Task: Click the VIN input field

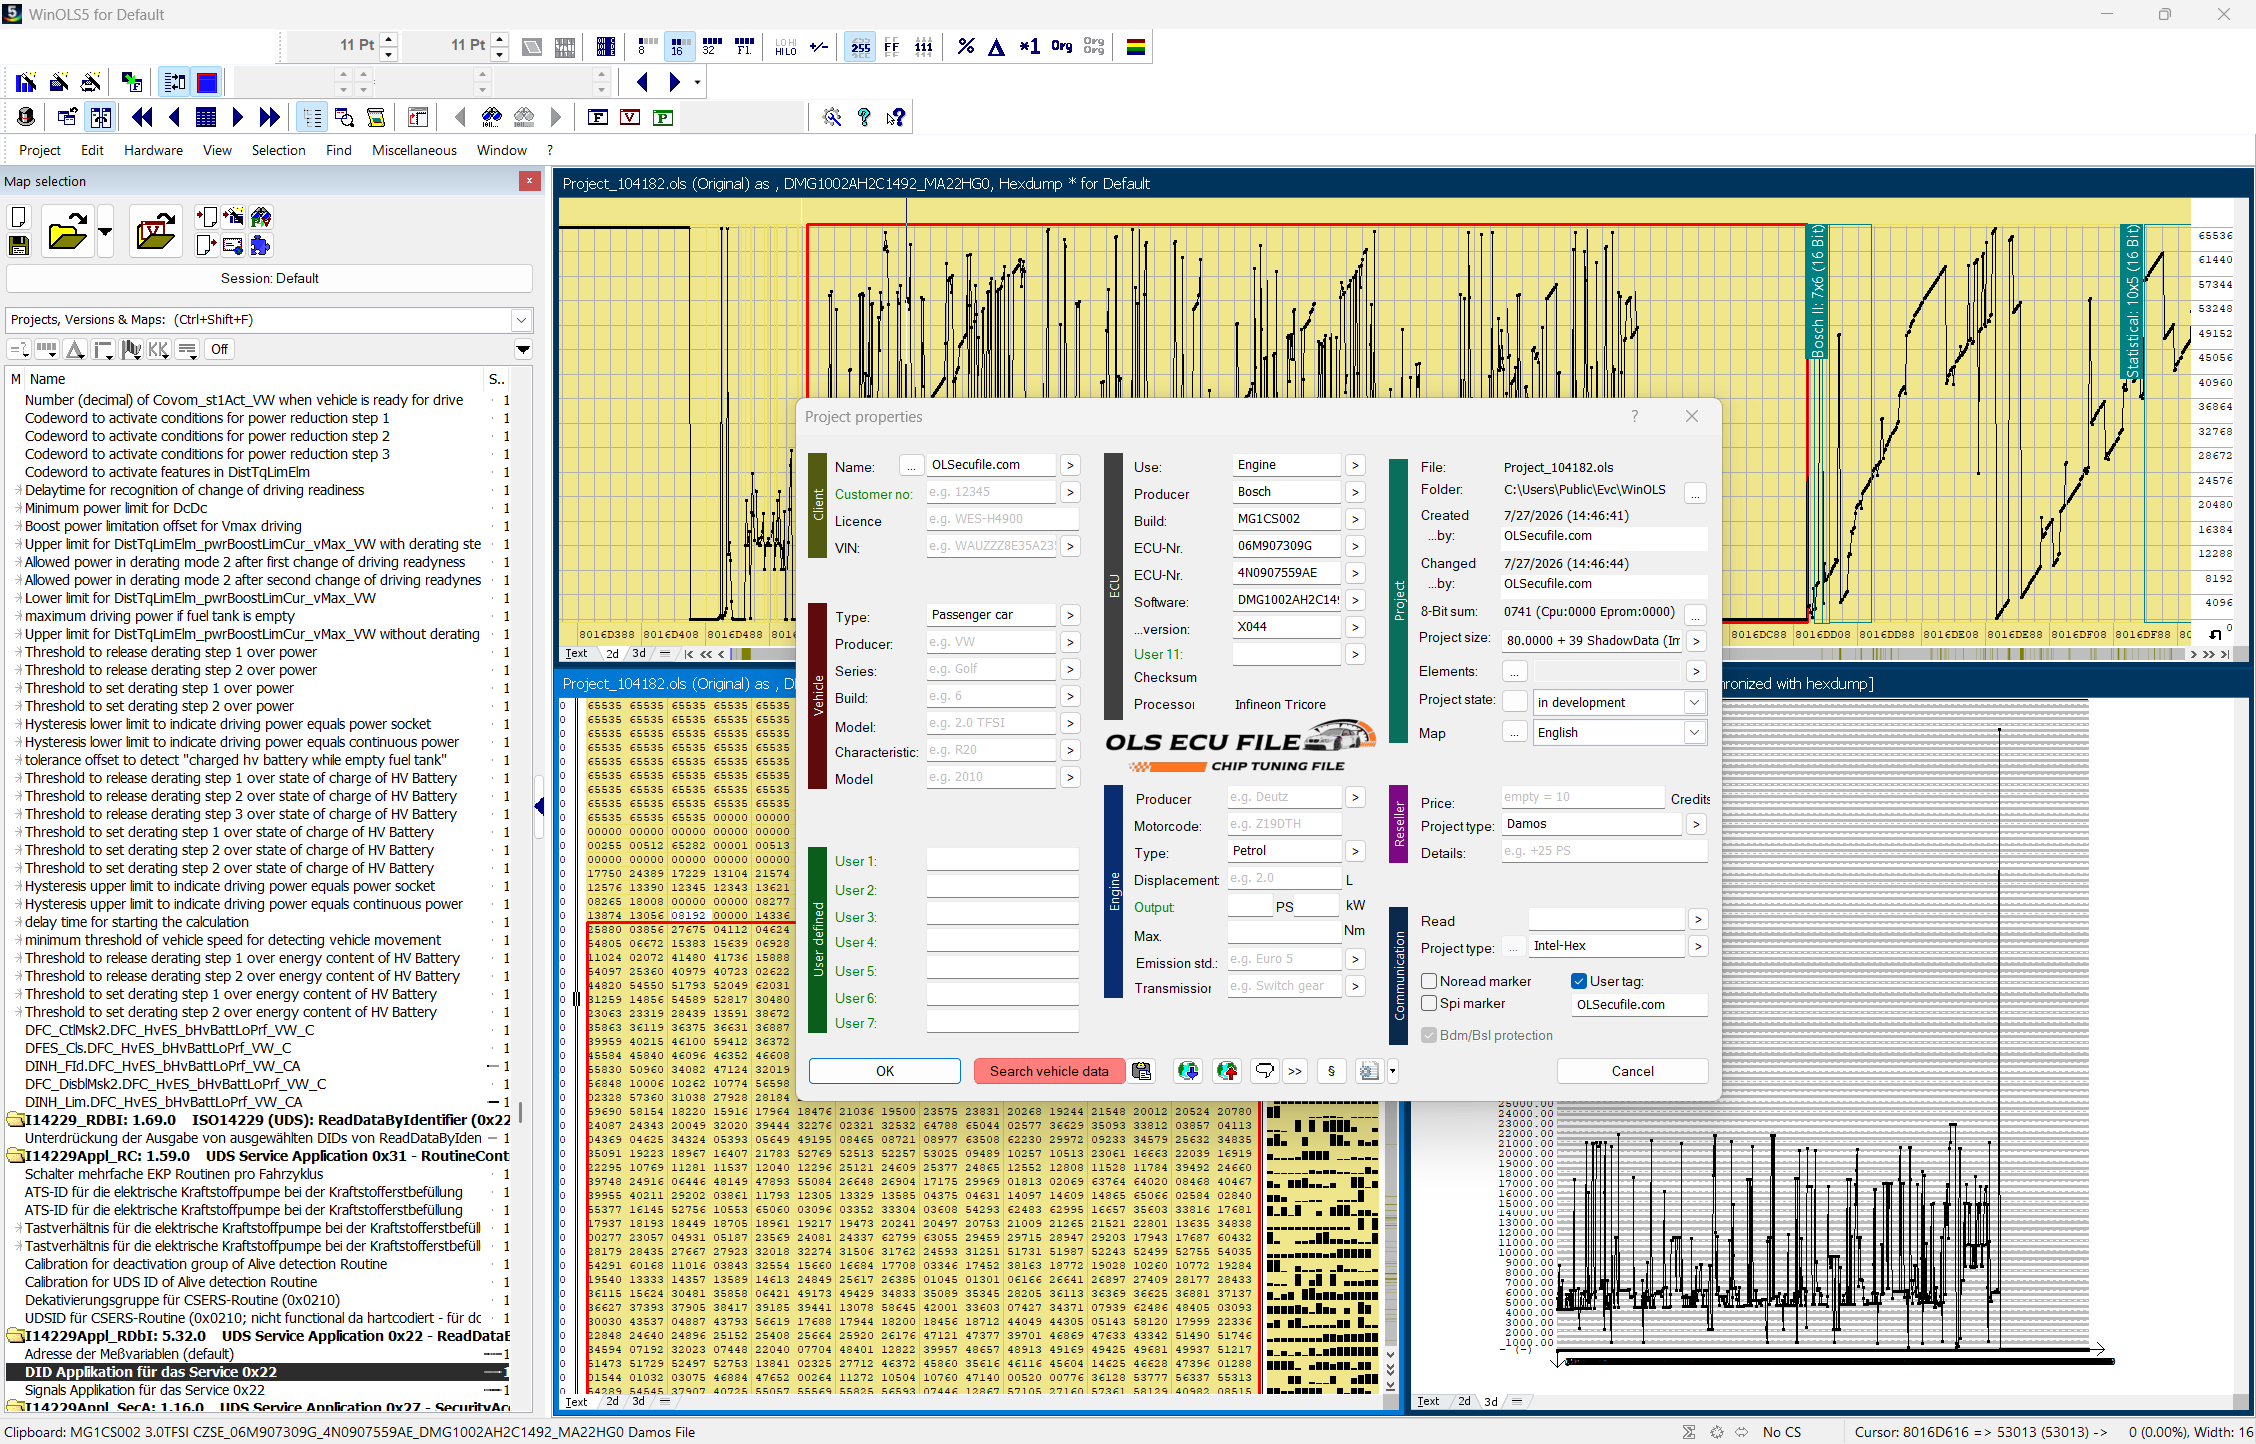Action: 991,546
